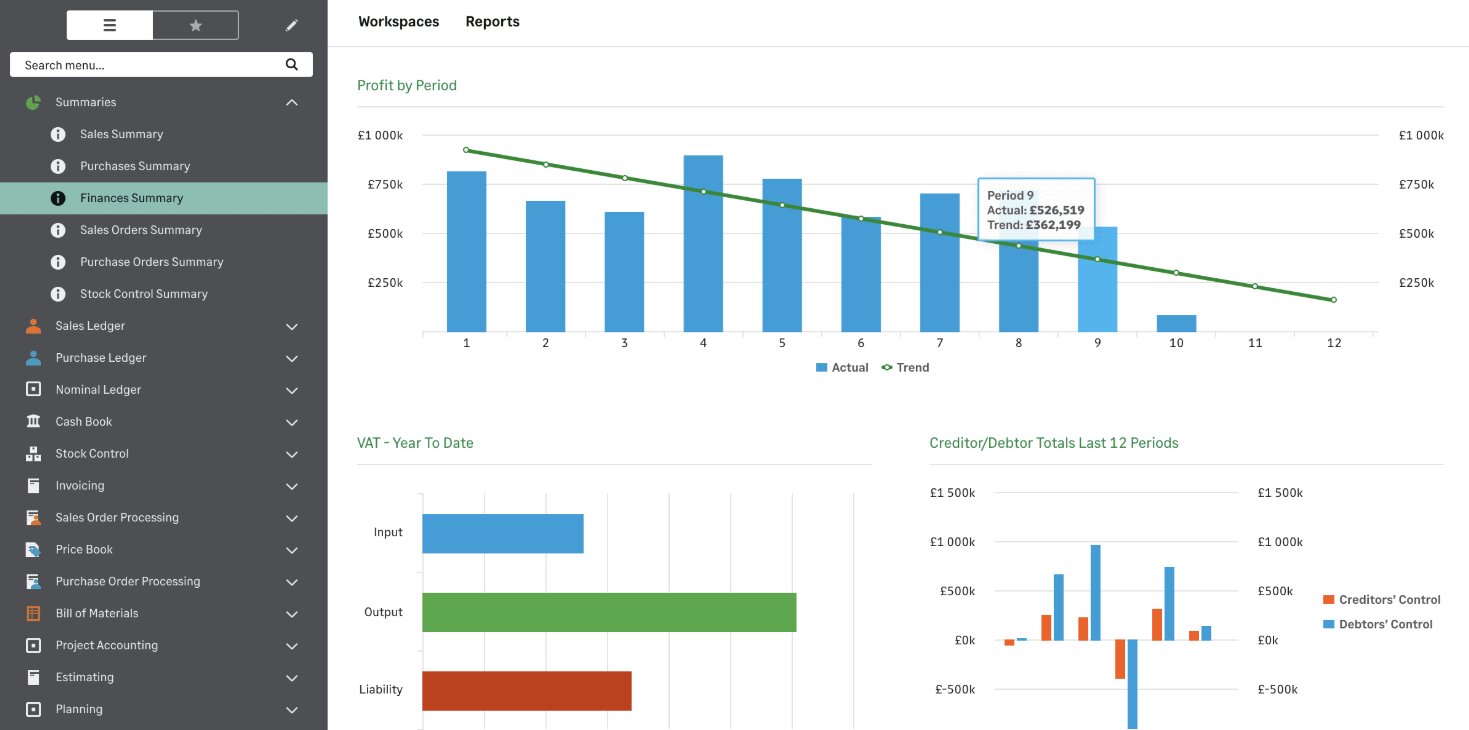Viewport: 1469px width, 730px height.
Task: Collapse the Summaries section
Action: point(292,102)
